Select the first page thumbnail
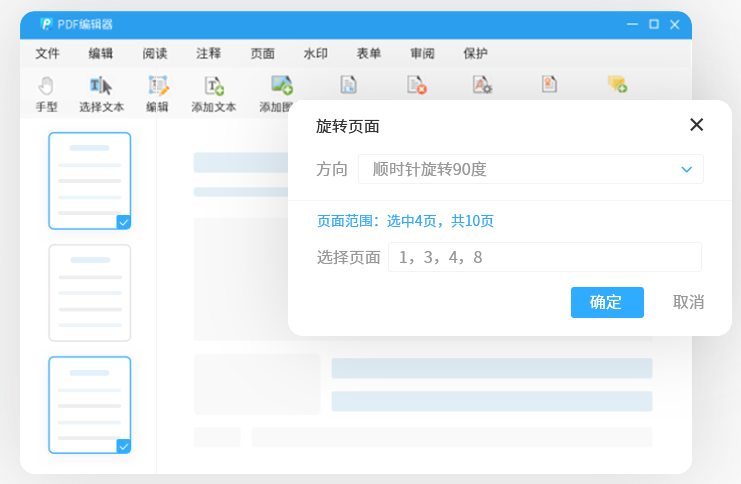741x484 pixels. pos(89,181)
